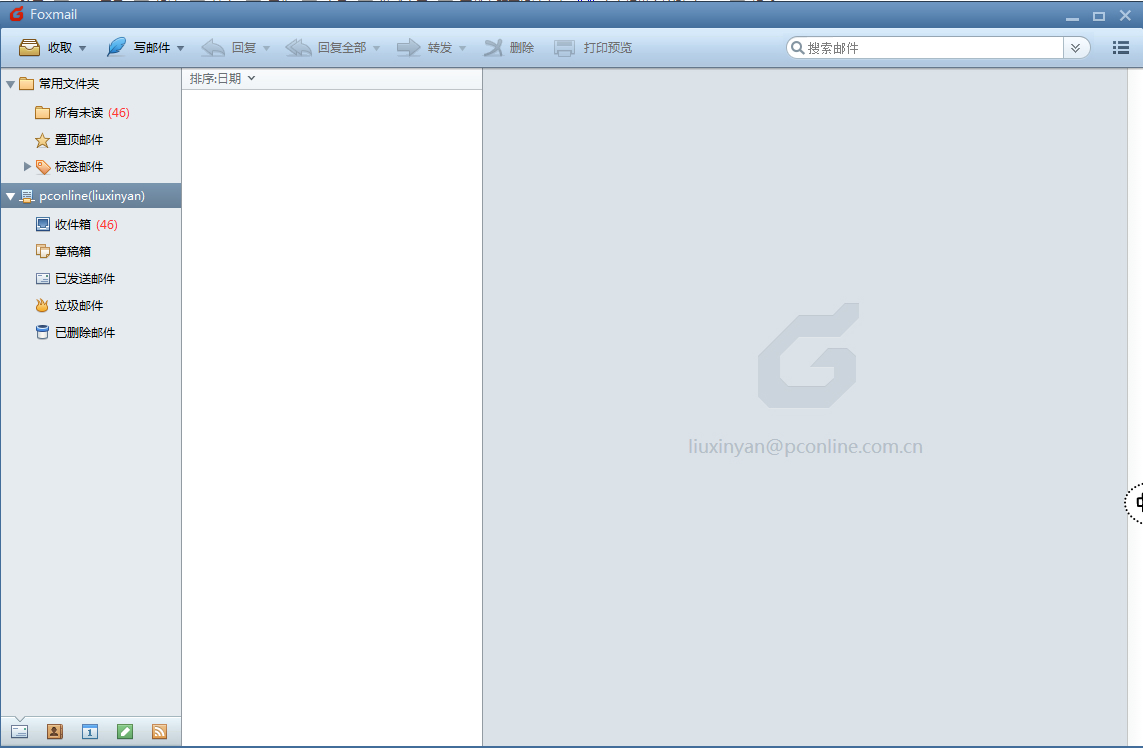Open RSS subscriptions from bottom bar

tap(159, 731)
